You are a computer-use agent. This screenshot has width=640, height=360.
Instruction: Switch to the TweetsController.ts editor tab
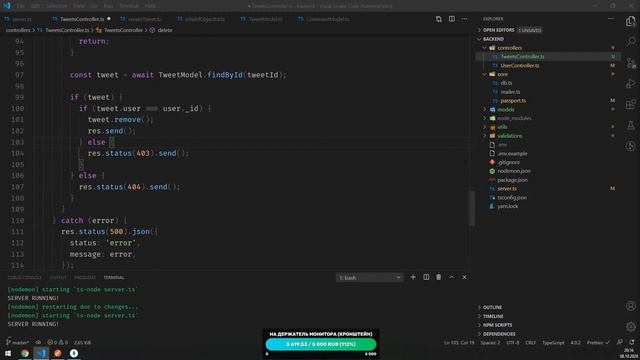(81, 19)
